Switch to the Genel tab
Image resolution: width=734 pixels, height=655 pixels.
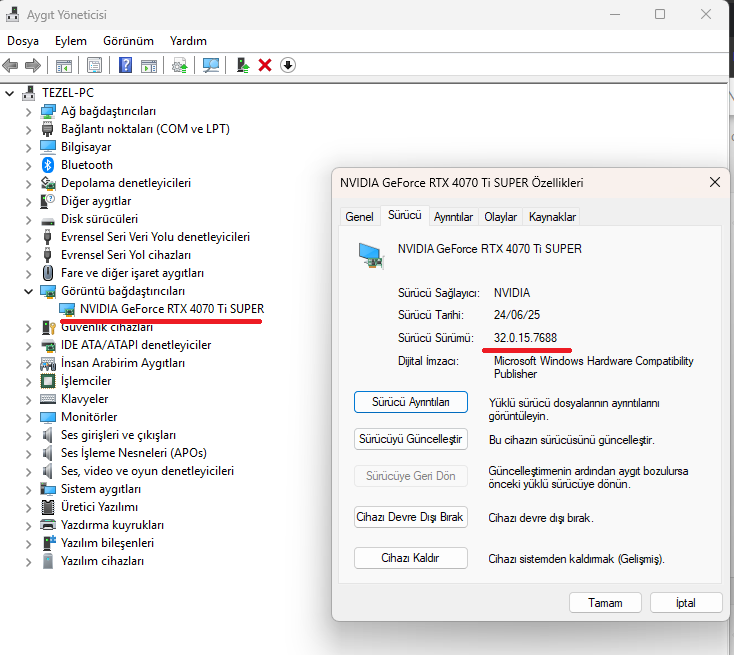(360, 217)
